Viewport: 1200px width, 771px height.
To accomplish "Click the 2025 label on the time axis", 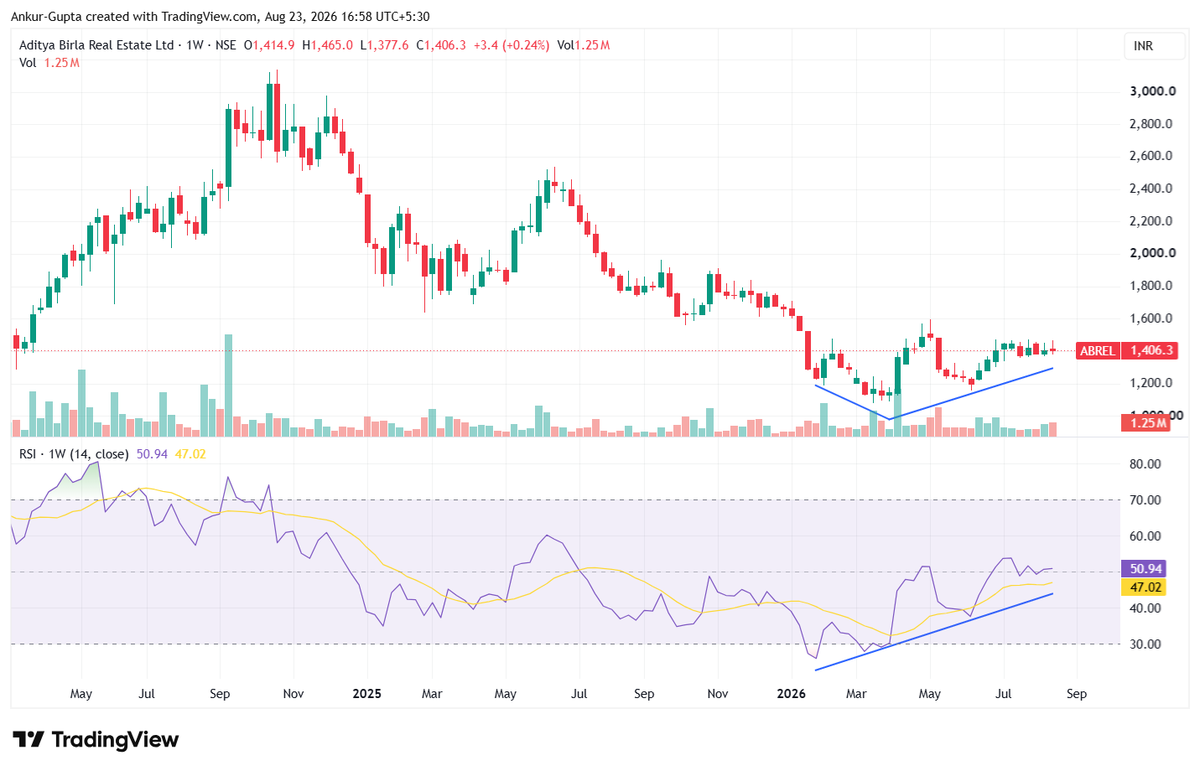I will click(x=367, y=693).
